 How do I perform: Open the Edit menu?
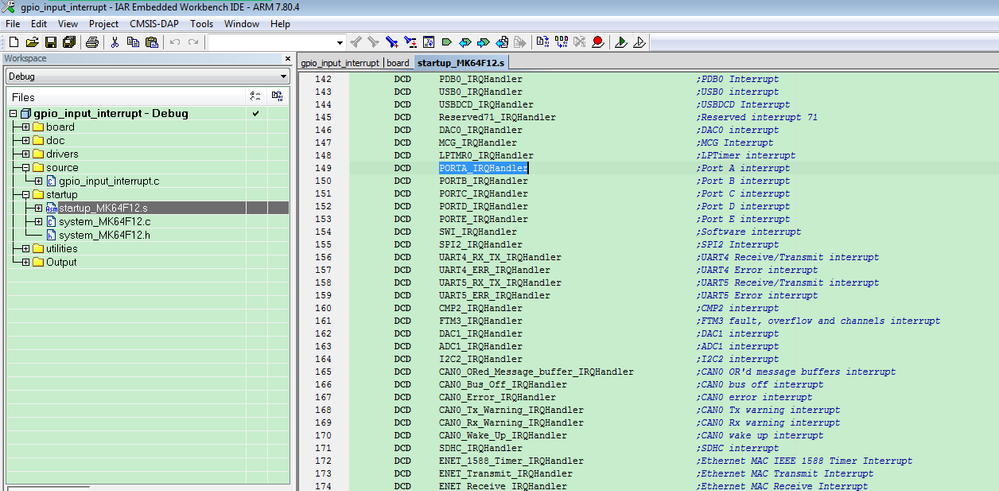point(39,24)
